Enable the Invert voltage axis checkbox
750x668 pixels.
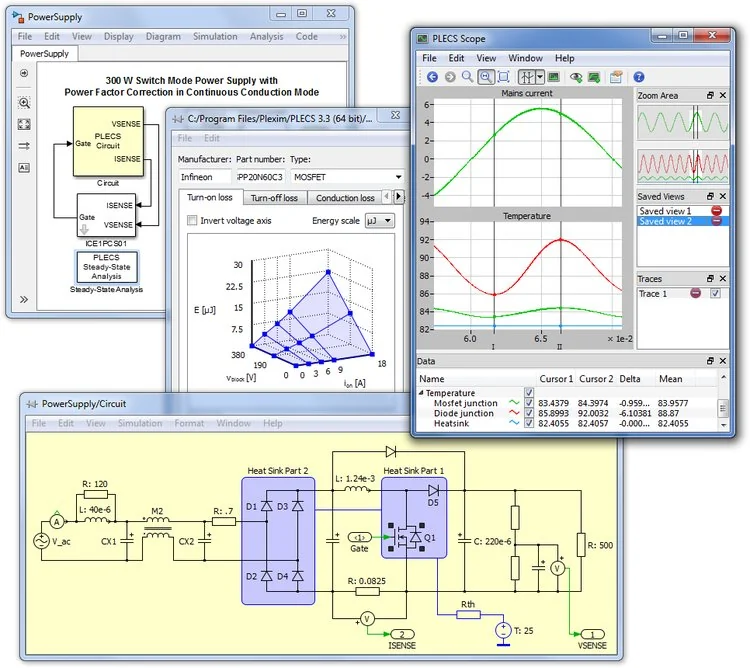(x=192, y=220)
